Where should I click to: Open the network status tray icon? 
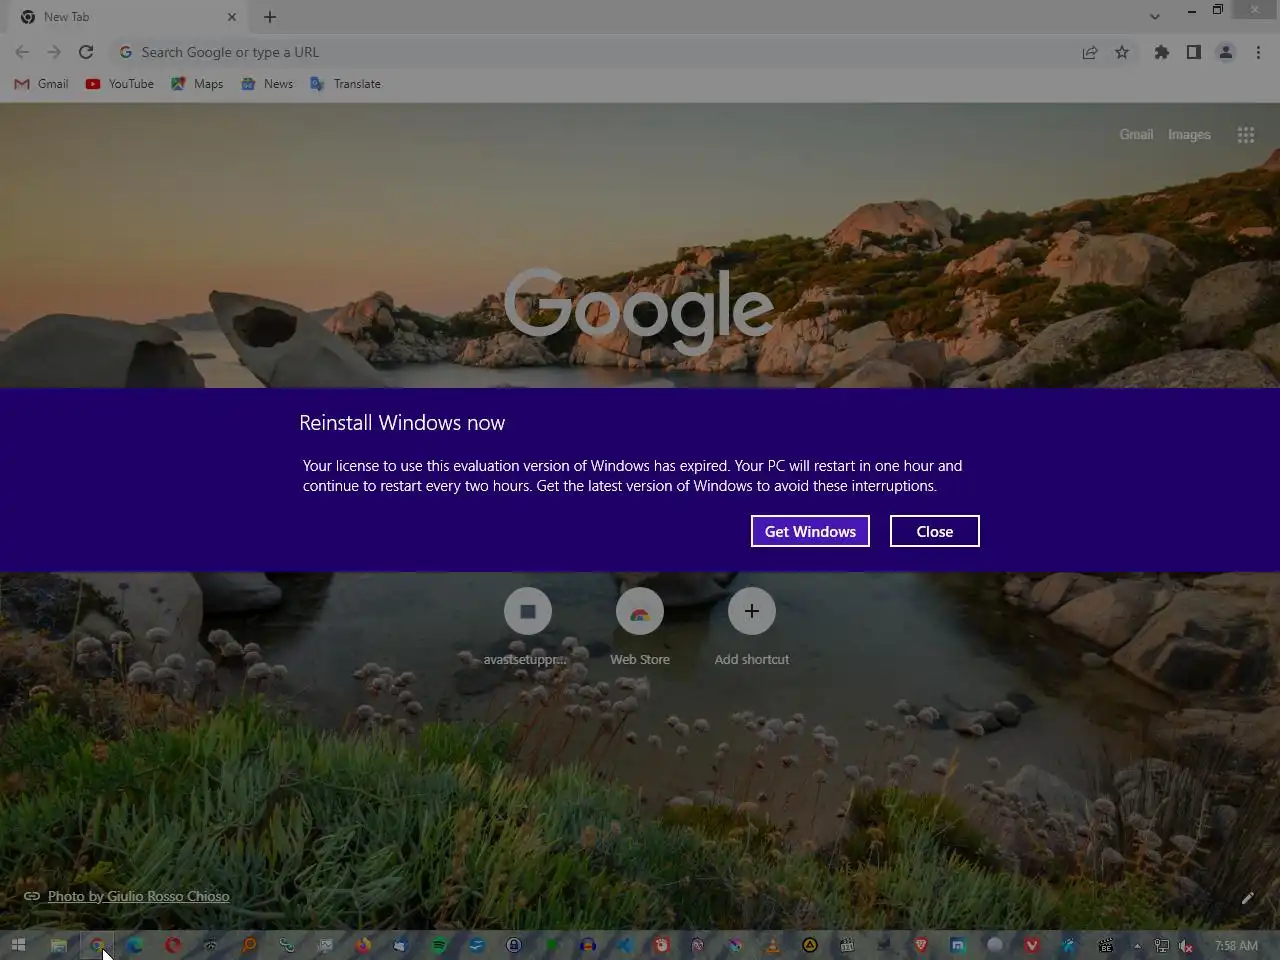pyautogui.click(x=1161, y=945)
